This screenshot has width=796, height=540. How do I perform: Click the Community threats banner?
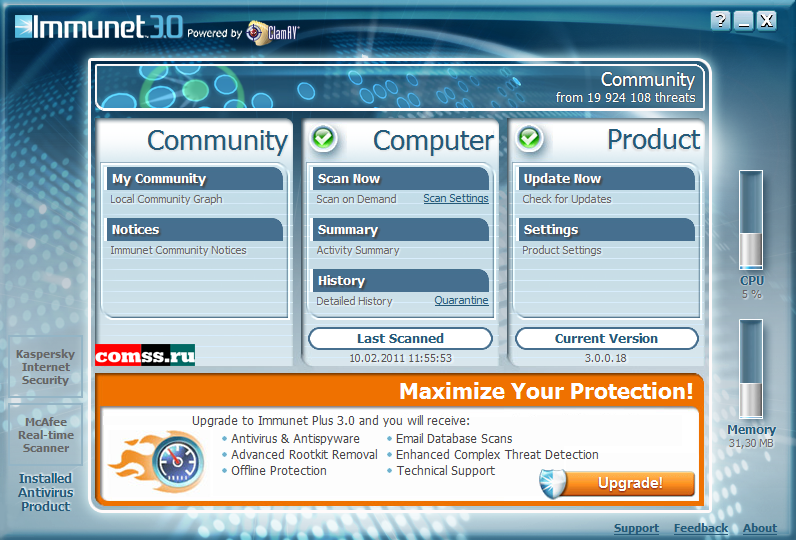click(x=400, y=87)
